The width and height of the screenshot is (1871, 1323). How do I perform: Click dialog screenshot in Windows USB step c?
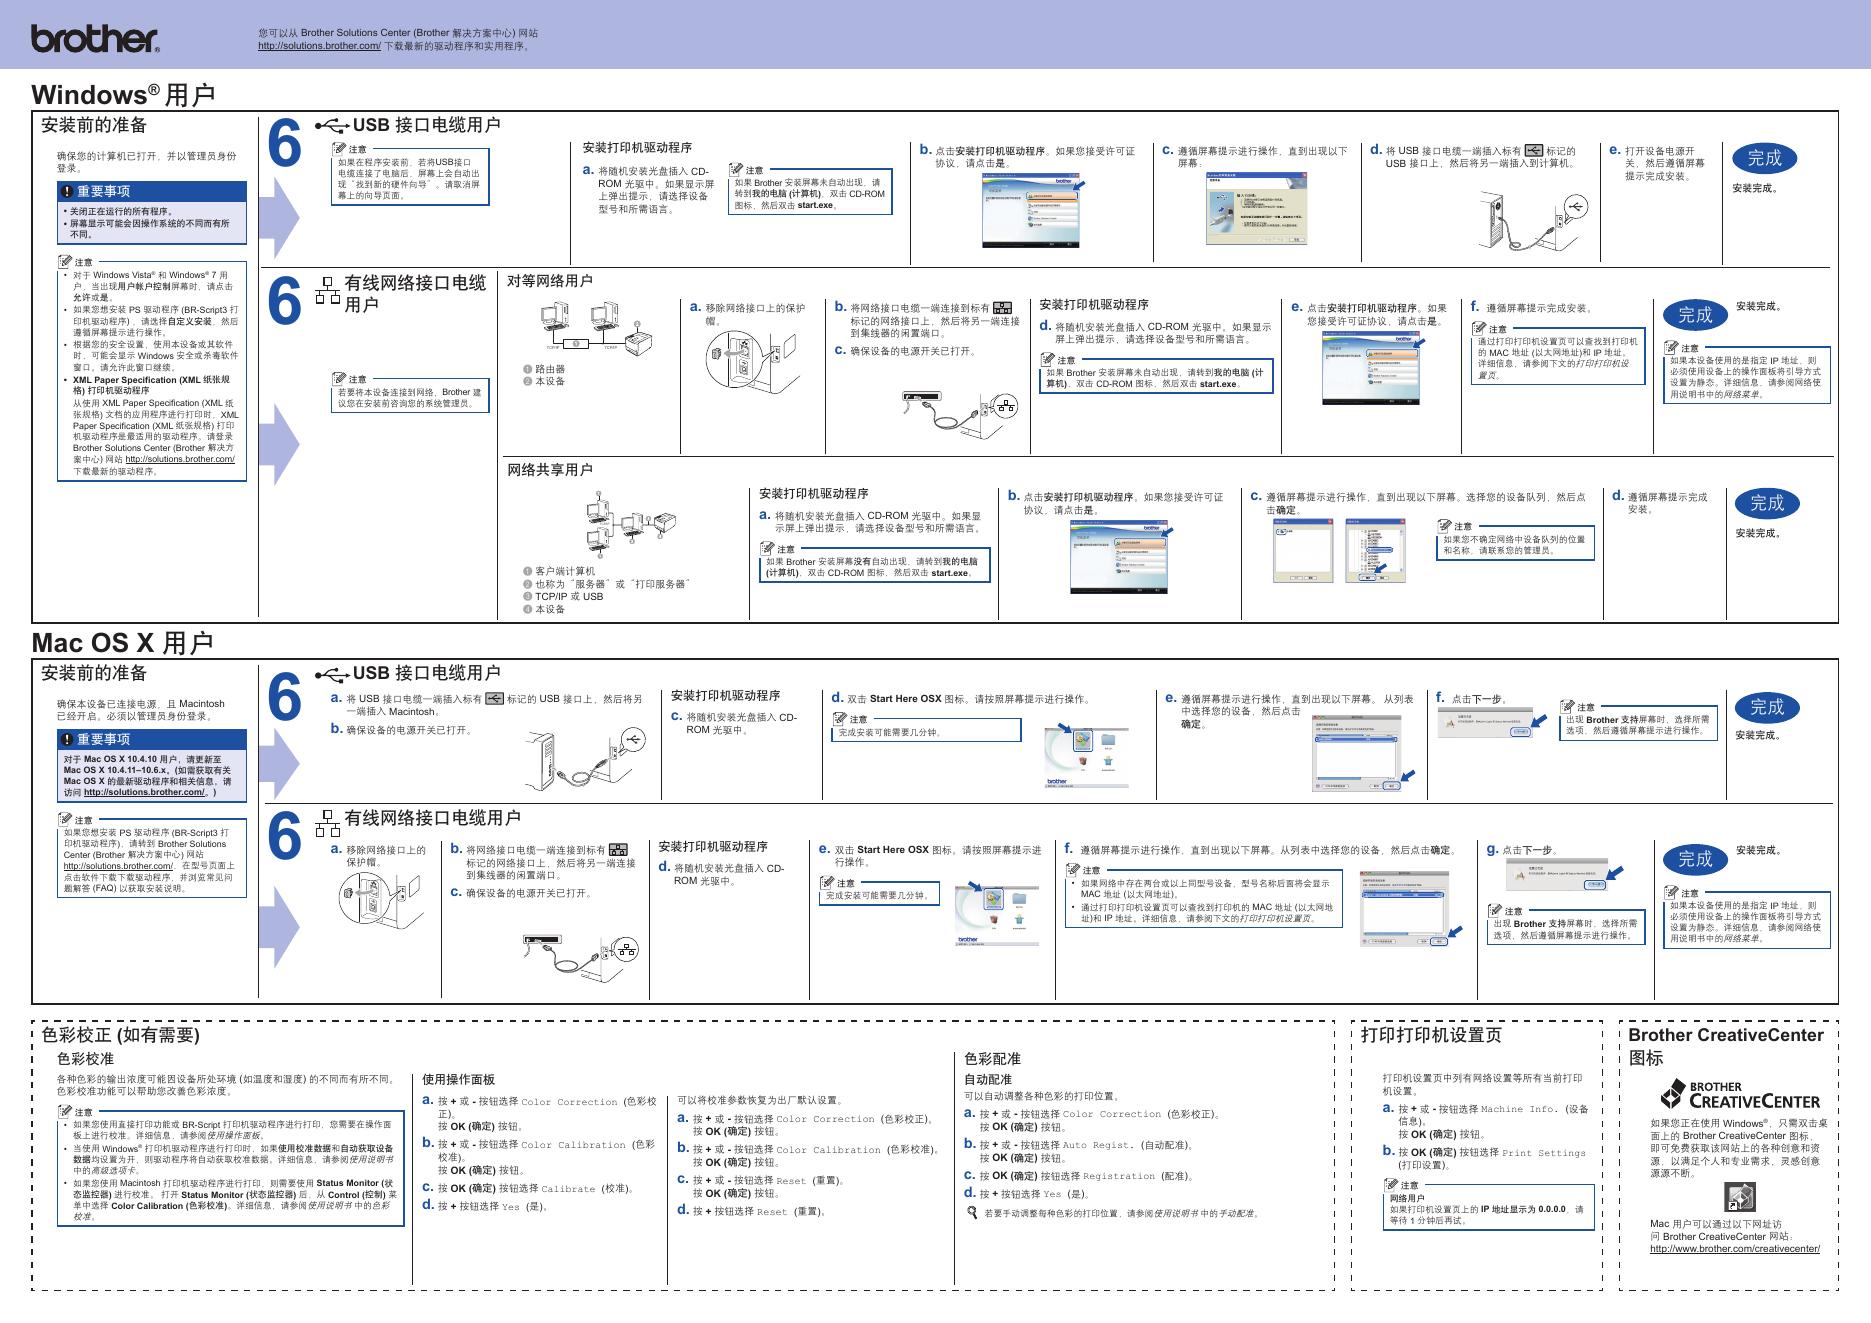coord(1257,208)
